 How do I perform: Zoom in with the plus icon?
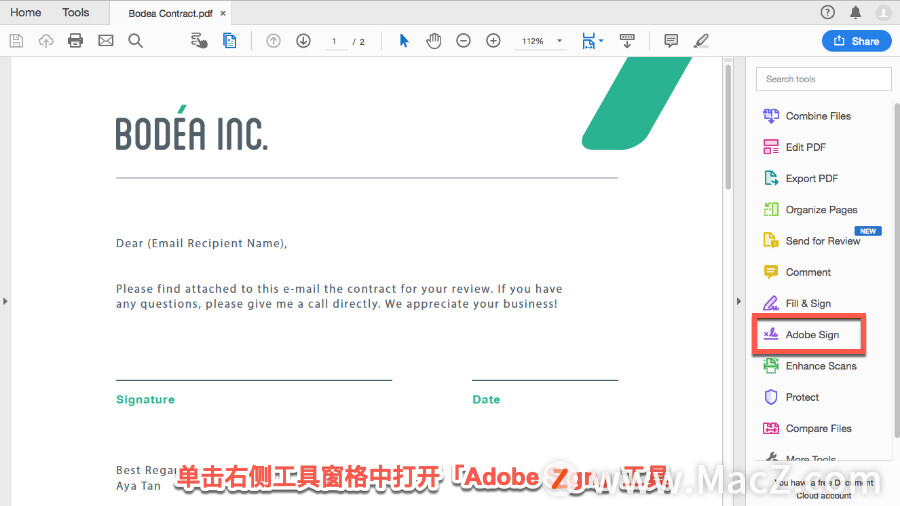(493, 41)
